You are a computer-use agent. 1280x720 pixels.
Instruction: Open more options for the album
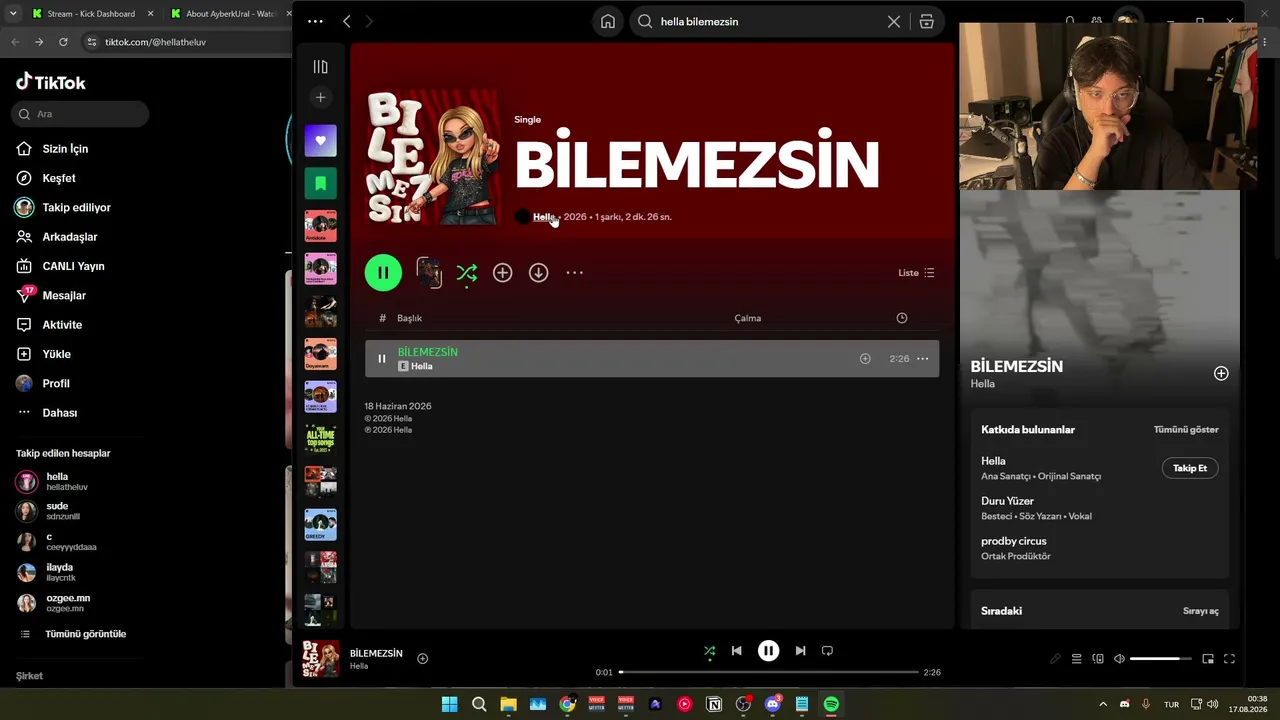[x=574, y=273]
